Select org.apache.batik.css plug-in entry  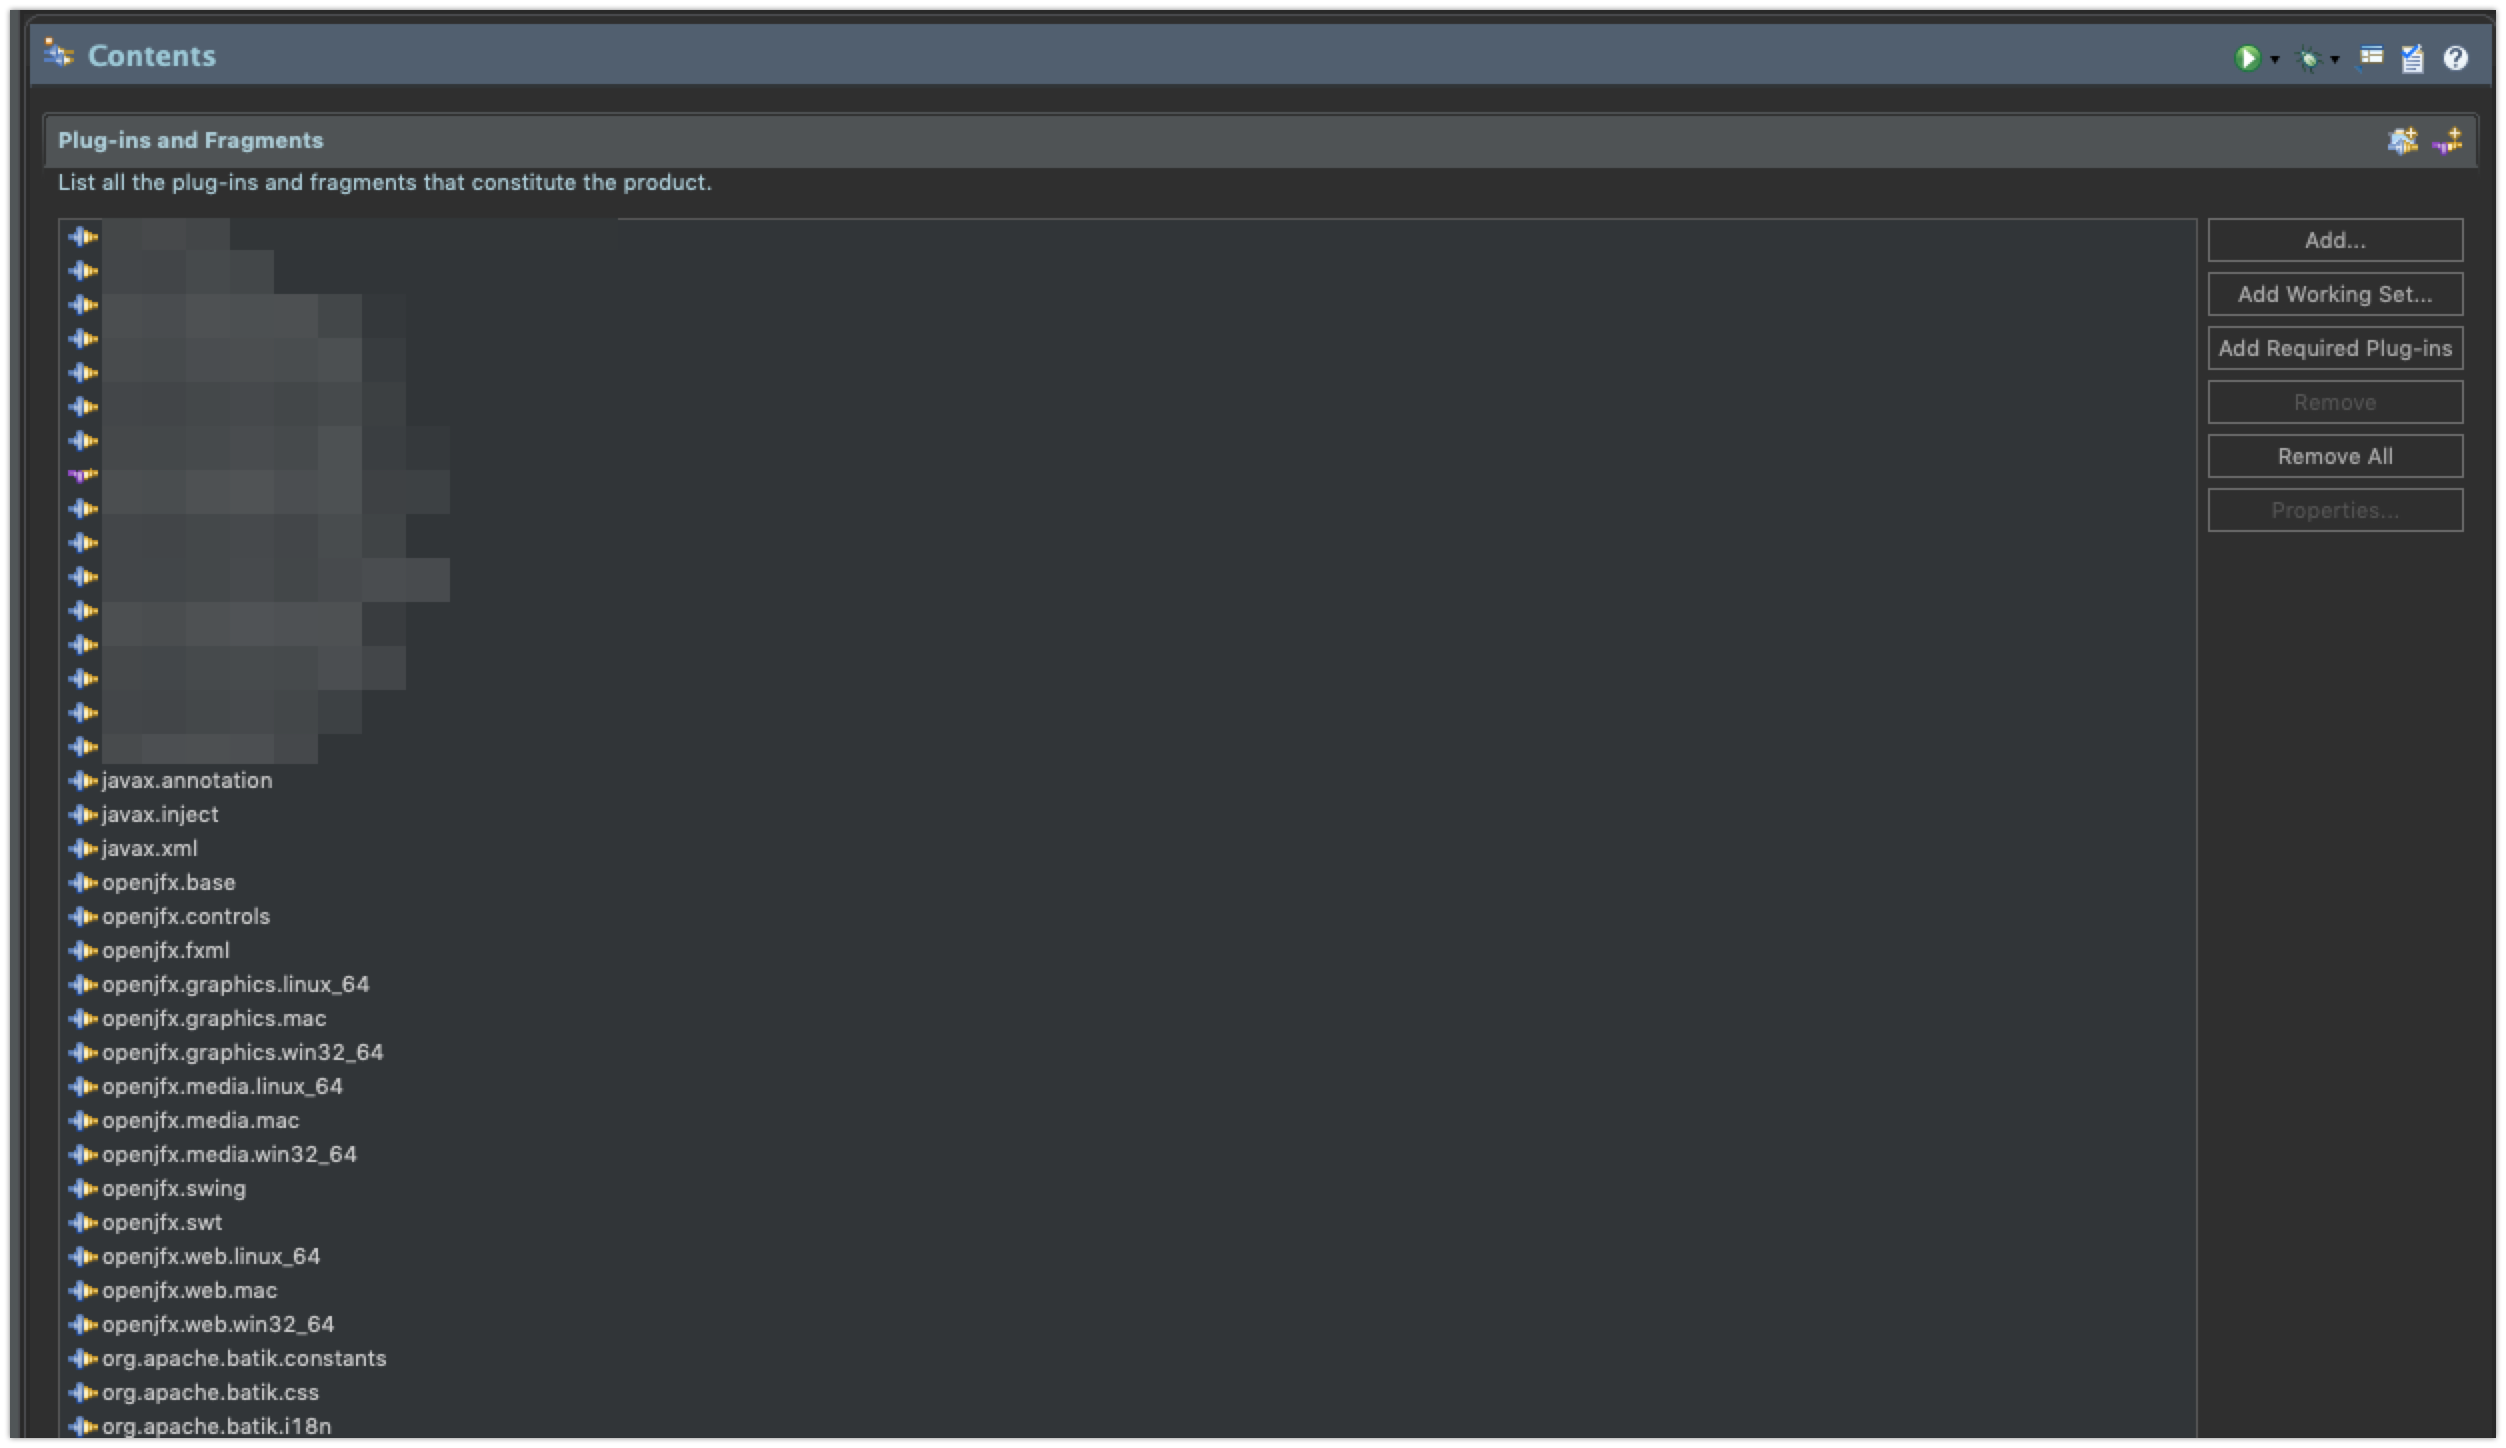tap(210, 1393)
